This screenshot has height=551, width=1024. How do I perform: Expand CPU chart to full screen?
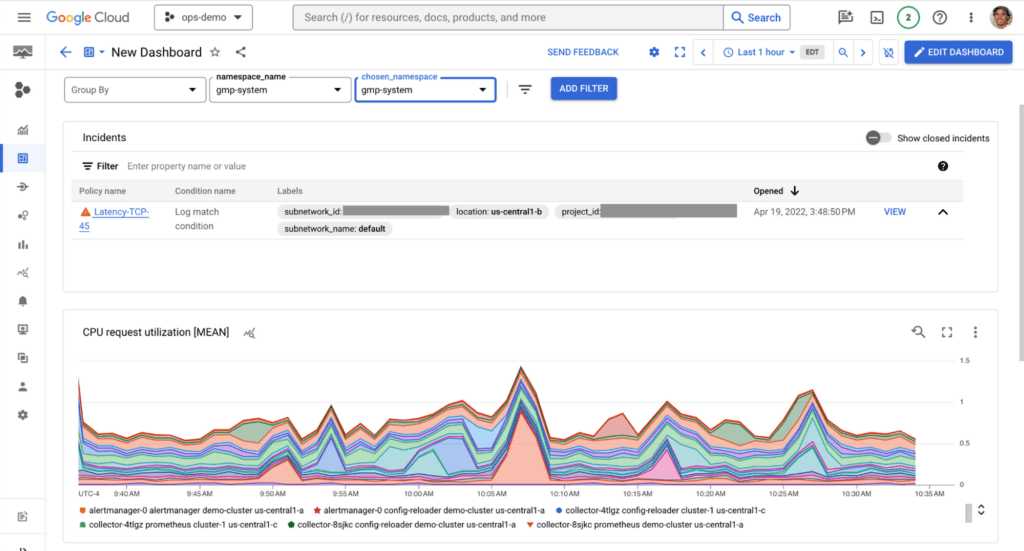coord(947,332)
